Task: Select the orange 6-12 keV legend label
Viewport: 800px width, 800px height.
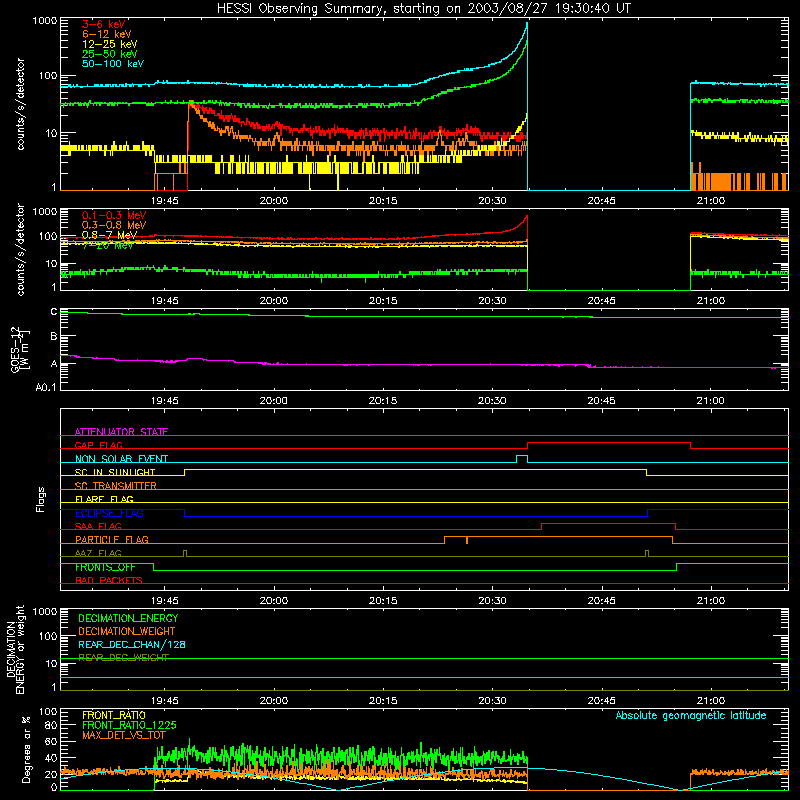Action: pyautogui.click(x=107, y=34)
